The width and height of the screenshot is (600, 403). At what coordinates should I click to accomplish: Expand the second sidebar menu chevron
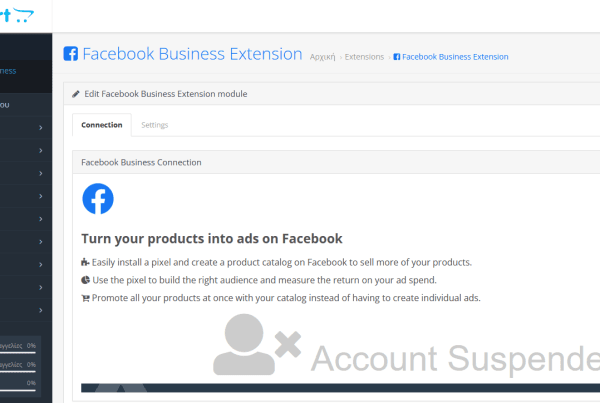pos(41,151)
